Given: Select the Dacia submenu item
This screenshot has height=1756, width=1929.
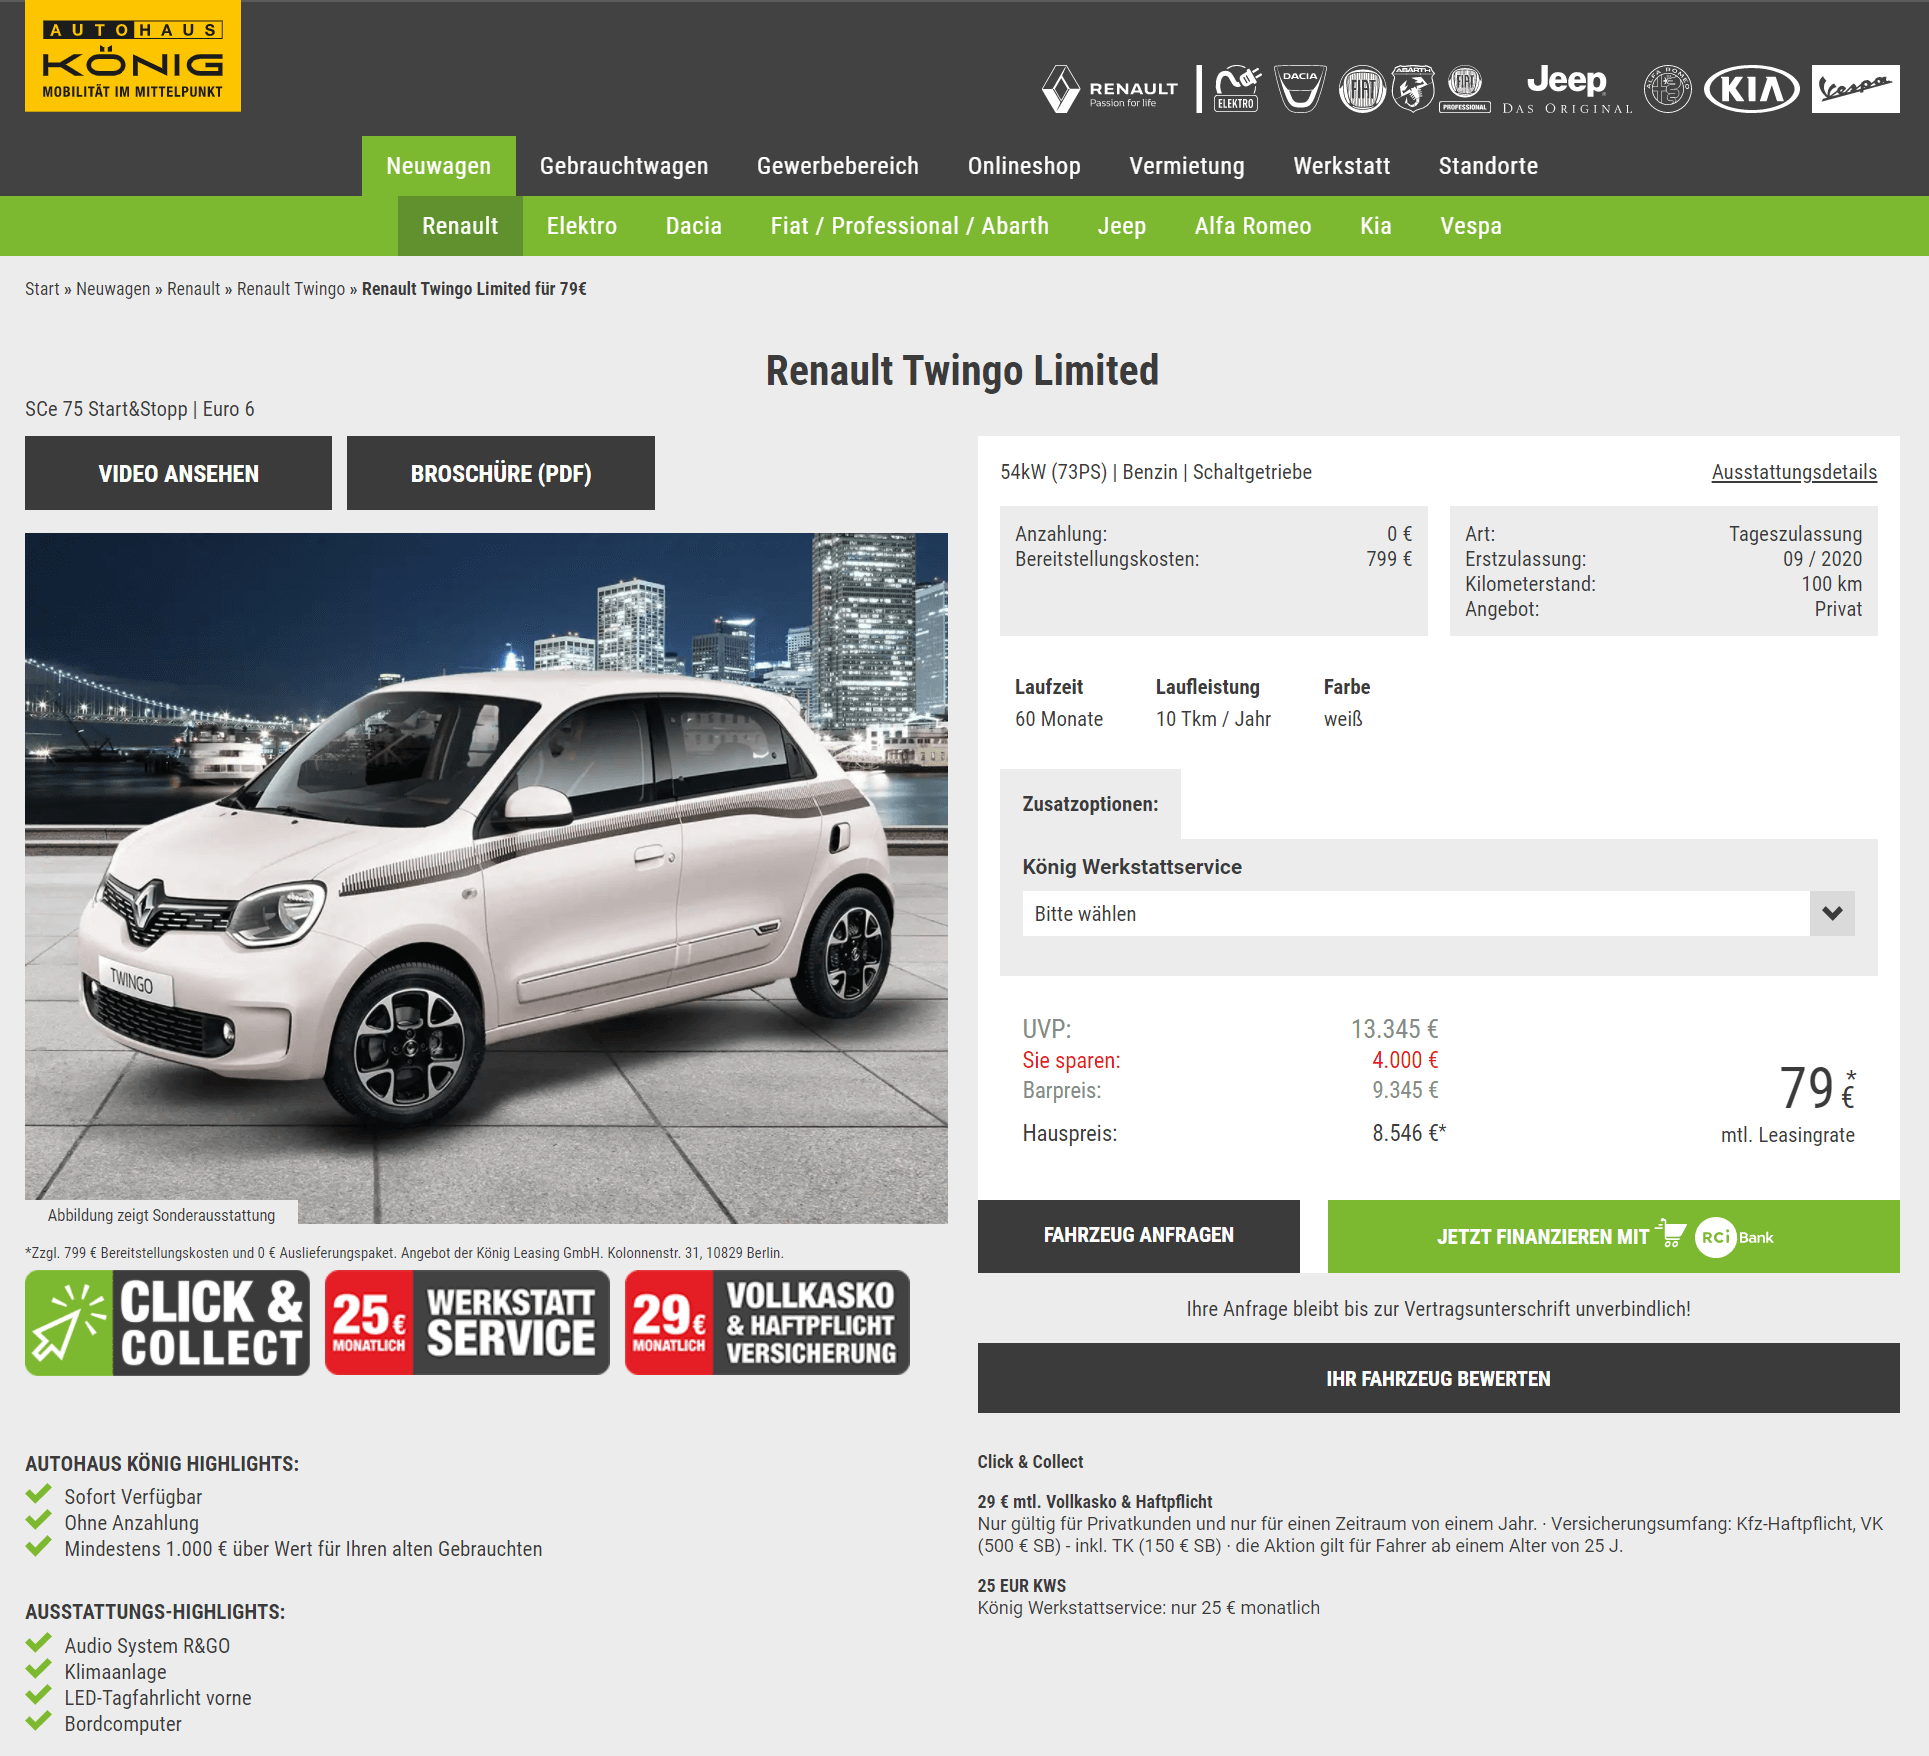Looking at the screenshot, I should (694, 226).
